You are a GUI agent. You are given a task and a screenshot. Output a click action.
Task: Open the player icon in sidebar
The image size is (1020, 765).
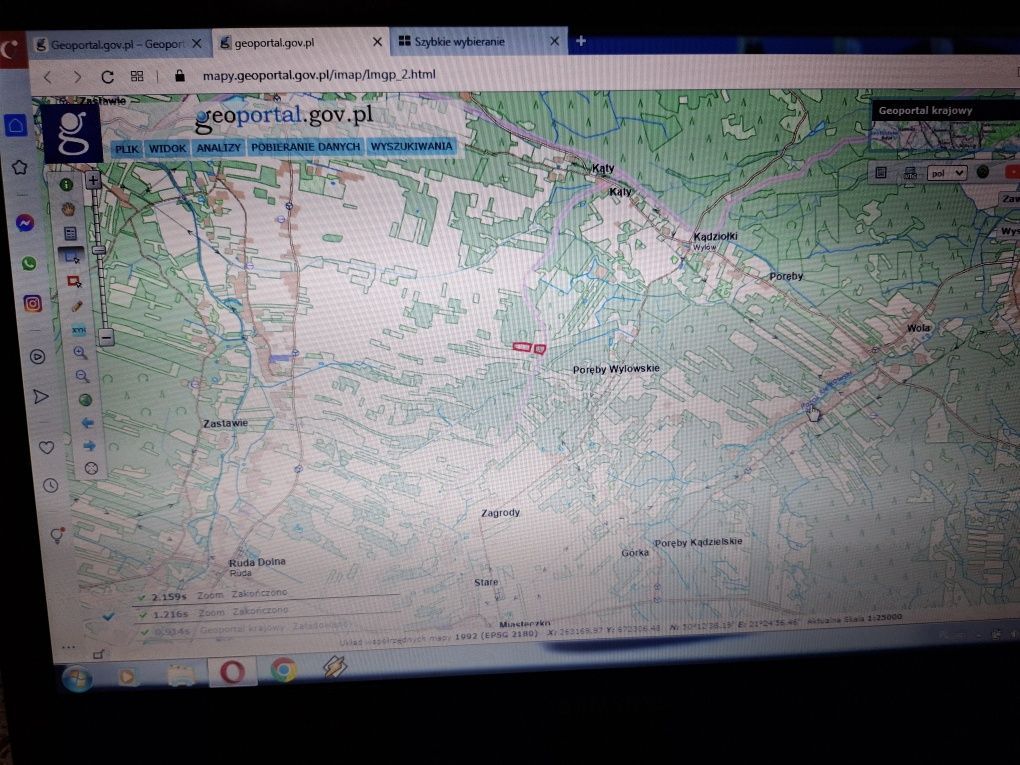pos(37,356)
